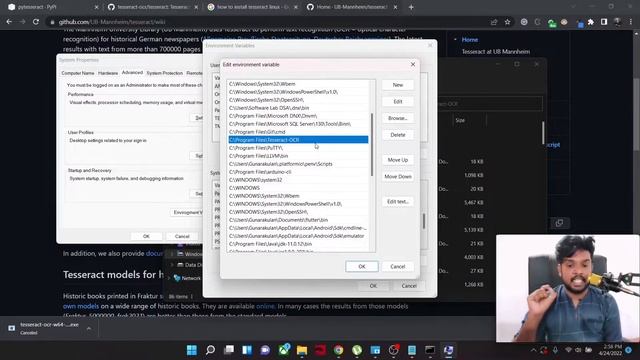Select Microsoft DNX\Dnvm\ entry
Screen dimensions: 640x360
[x=298, y=116]
